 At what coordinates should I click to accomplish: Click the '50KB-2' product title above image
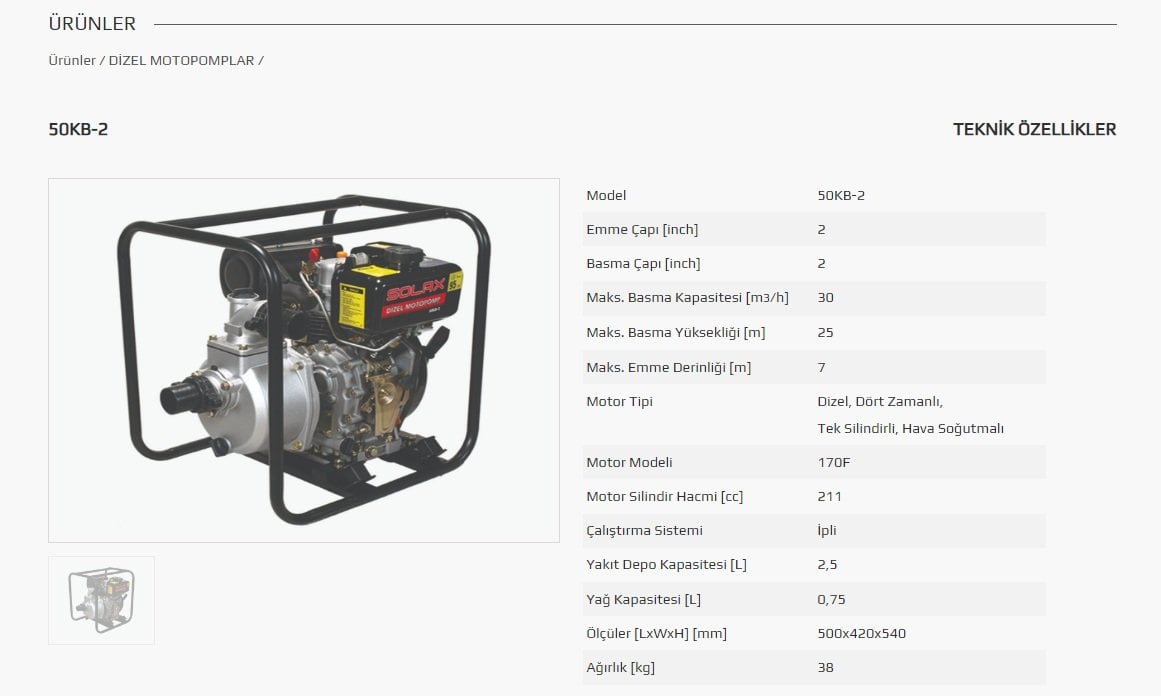pos(78,129)
